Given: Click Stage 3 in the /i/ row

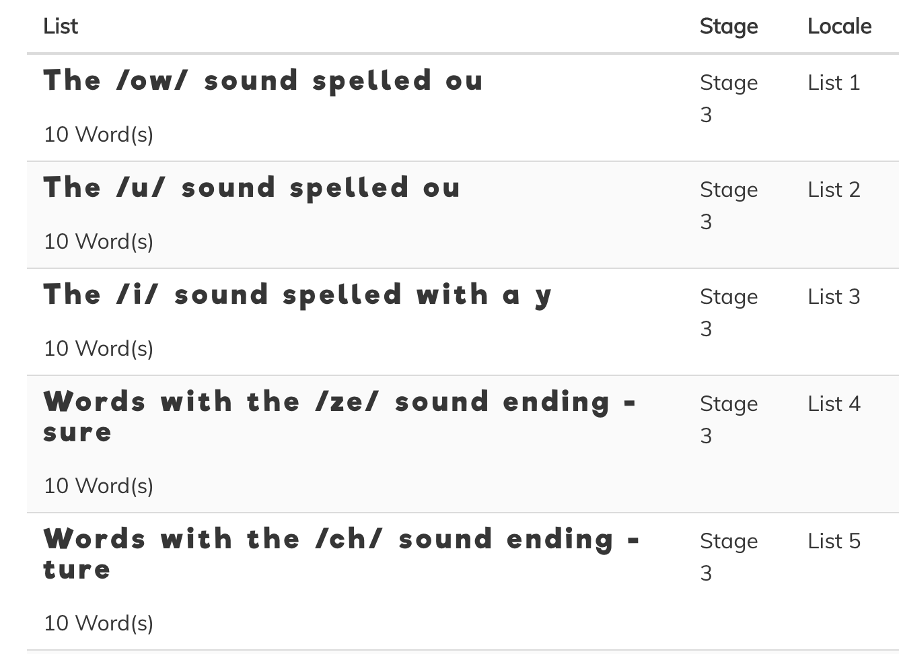Looking at the screenshot, I should 728,313.
